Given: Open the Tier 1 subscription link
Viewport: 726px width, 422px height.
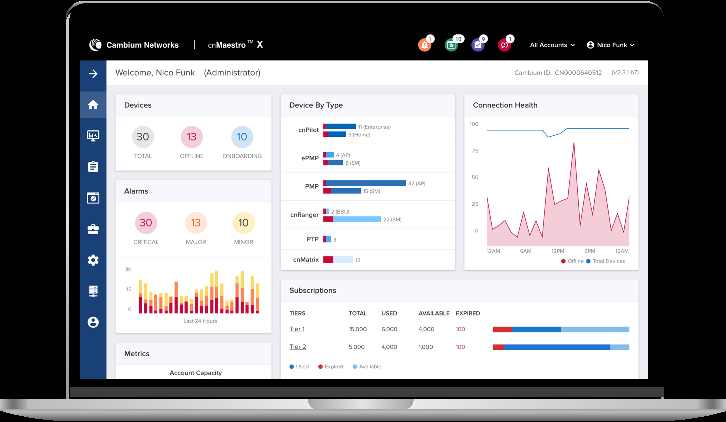Looking at the screenshot, I should (x=296, y=328).
